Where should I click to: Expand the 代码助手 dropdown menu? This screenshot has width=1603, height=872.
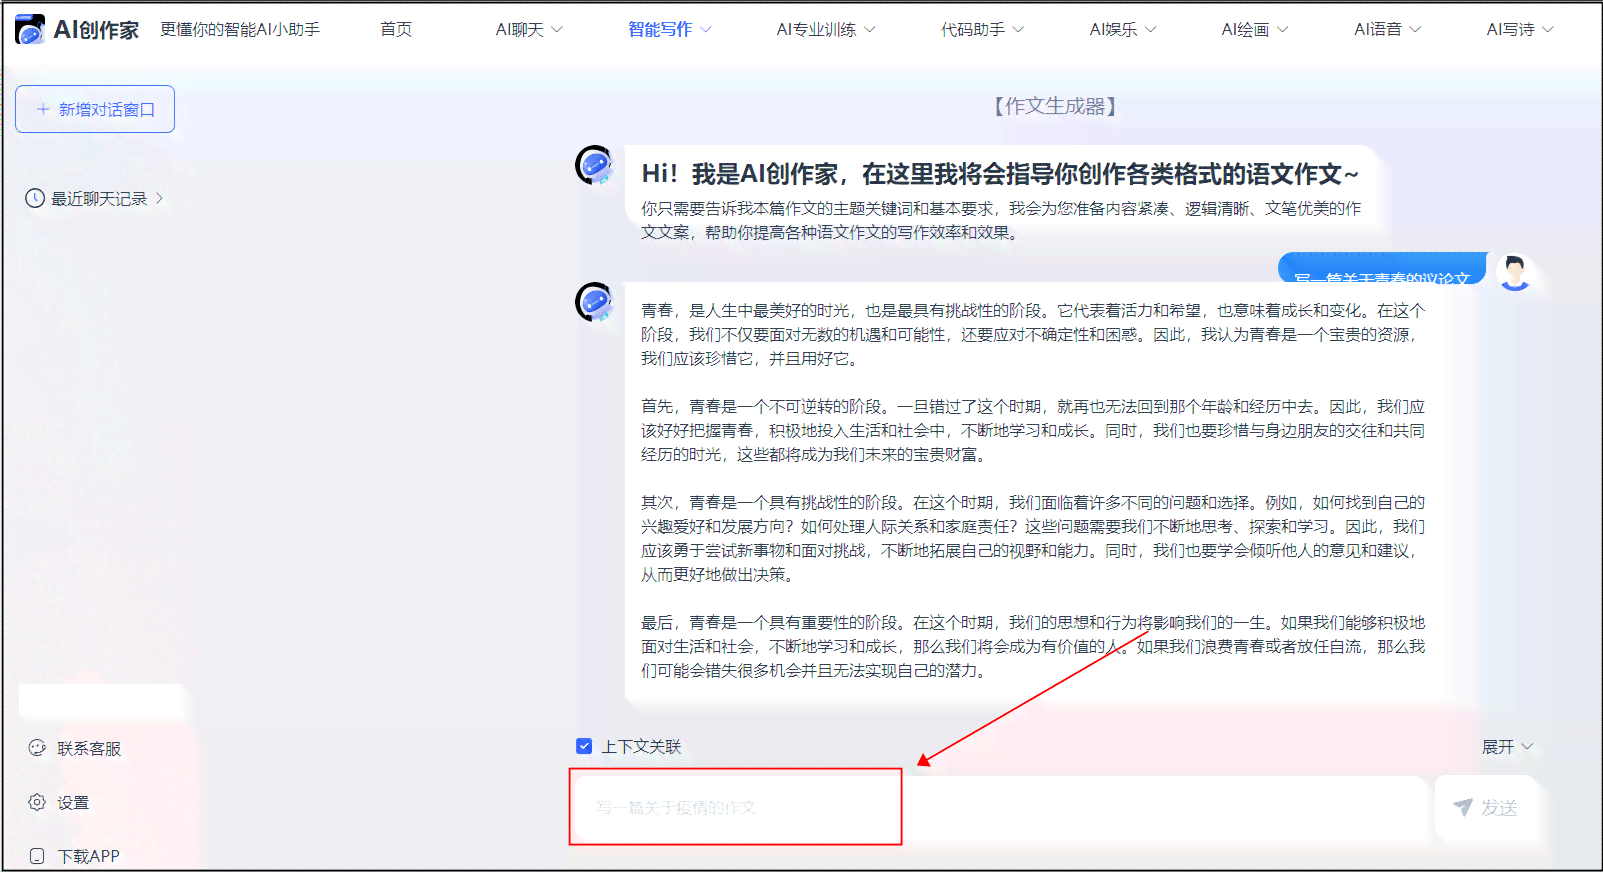pyautogui.click(x=983, y=29)
